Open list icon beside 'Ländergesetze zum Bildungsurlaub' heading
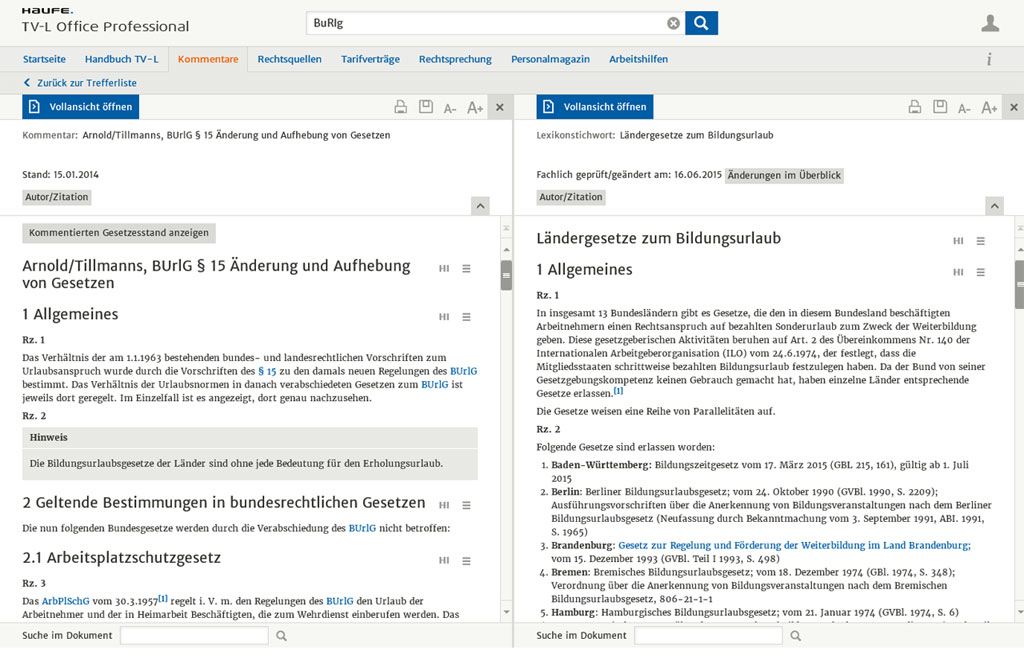 [x=980, y=241]
